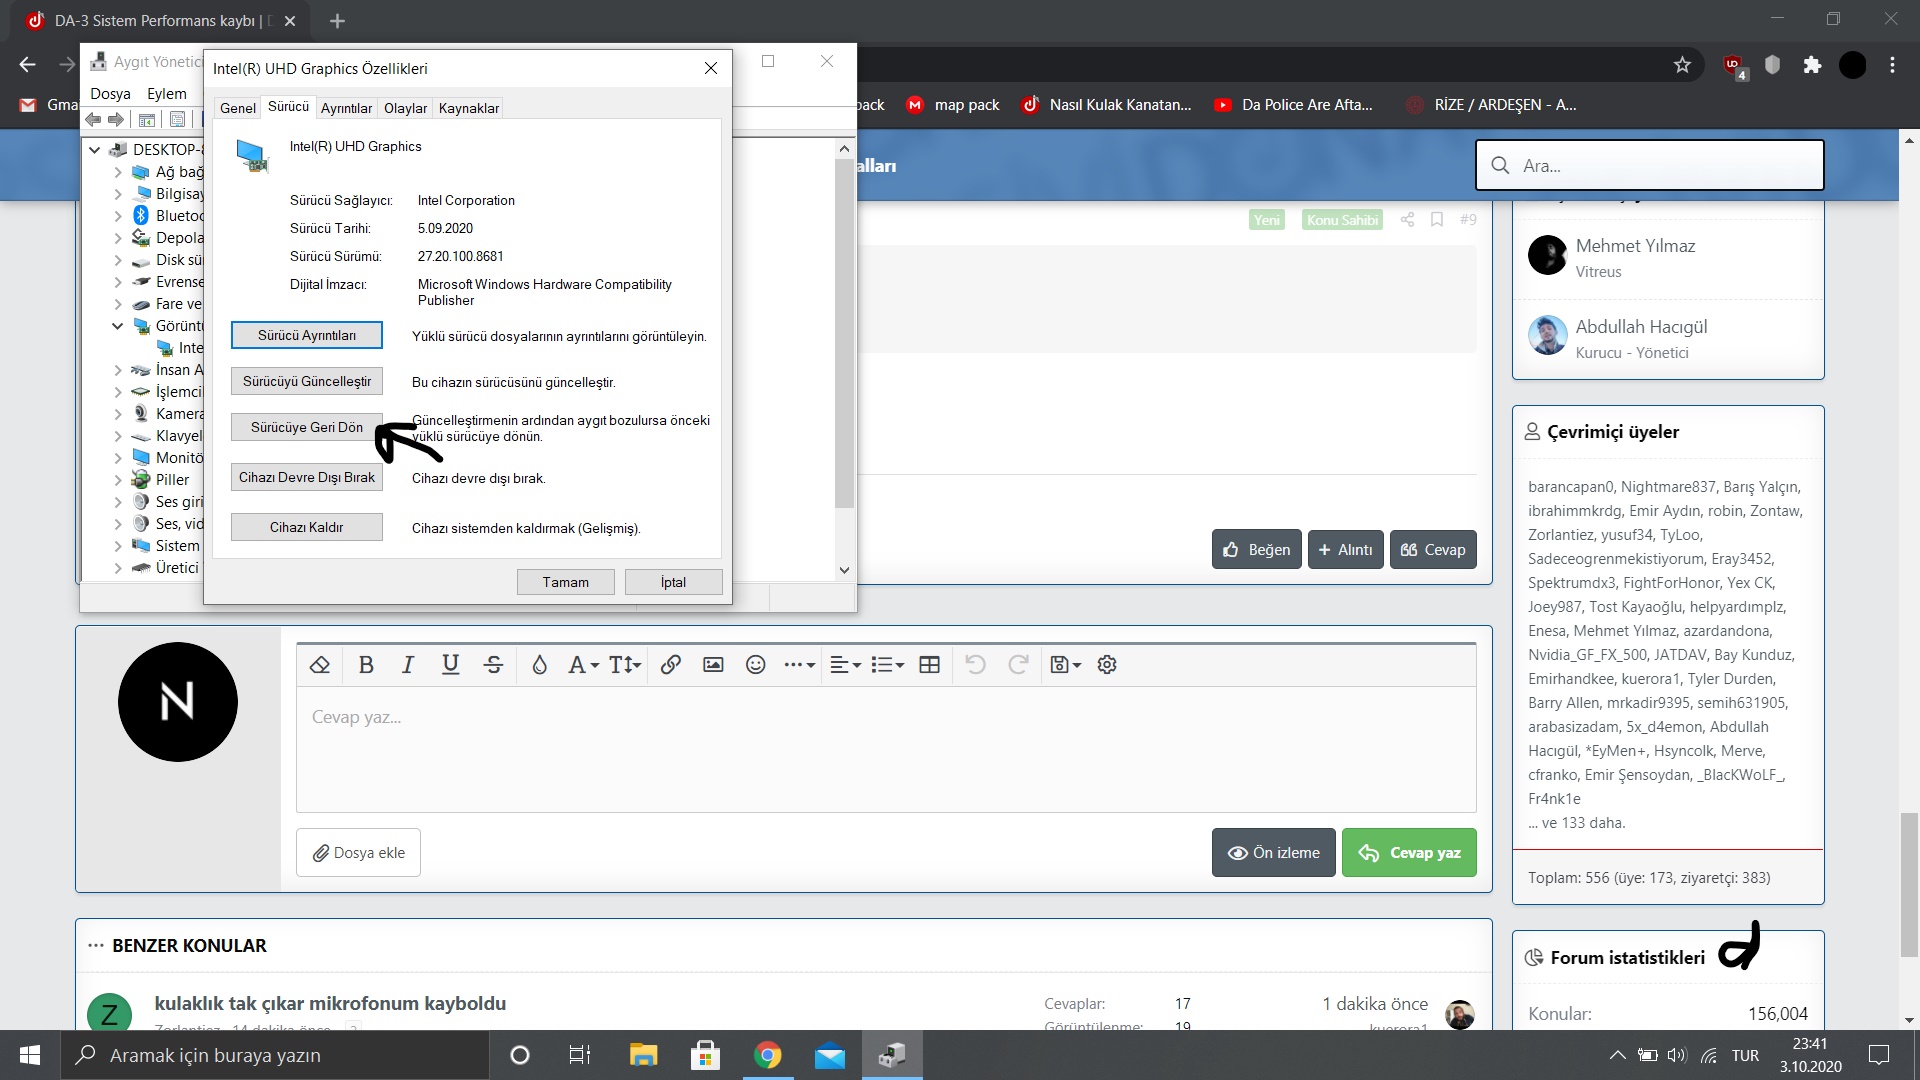The height and width of the screenshot is (1080, 1920).
Task: Click the Sürücüyü Güncelleştir button
Action: [x=306, y=381]
